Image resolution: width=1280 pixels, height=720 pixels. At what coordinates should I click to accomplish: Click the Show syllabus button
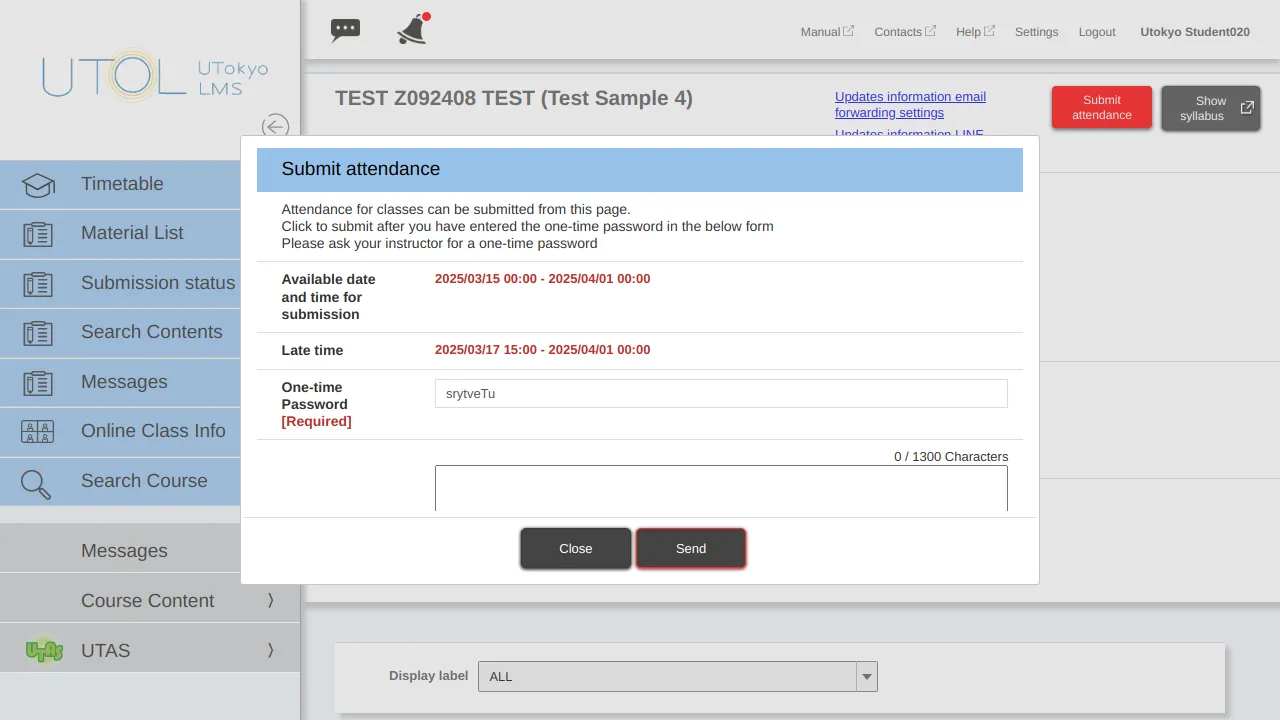pyautogui.click(x=1210, y=108)
